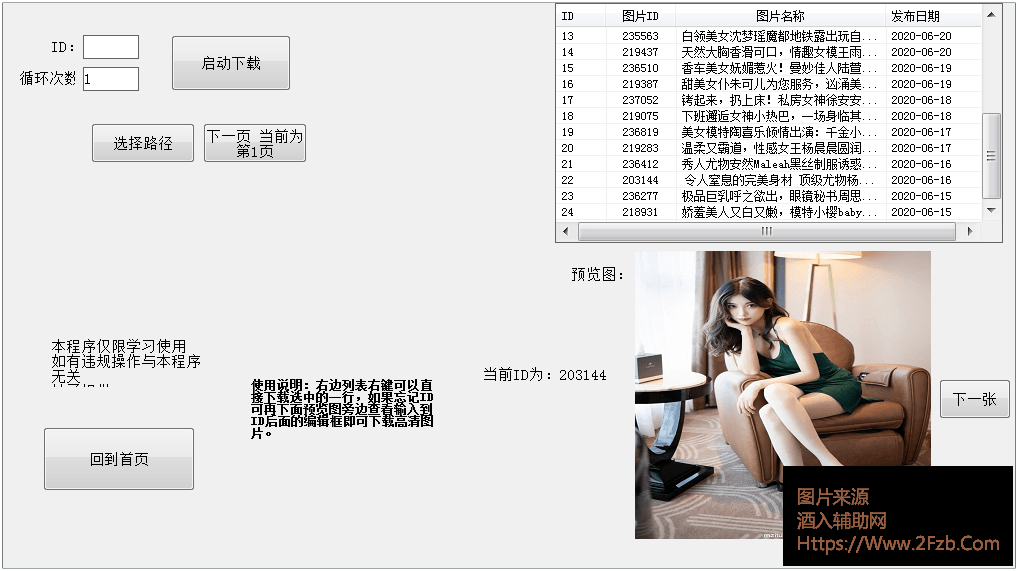Select row with image ID 203144
The image size is (1018, 571).
769,180
